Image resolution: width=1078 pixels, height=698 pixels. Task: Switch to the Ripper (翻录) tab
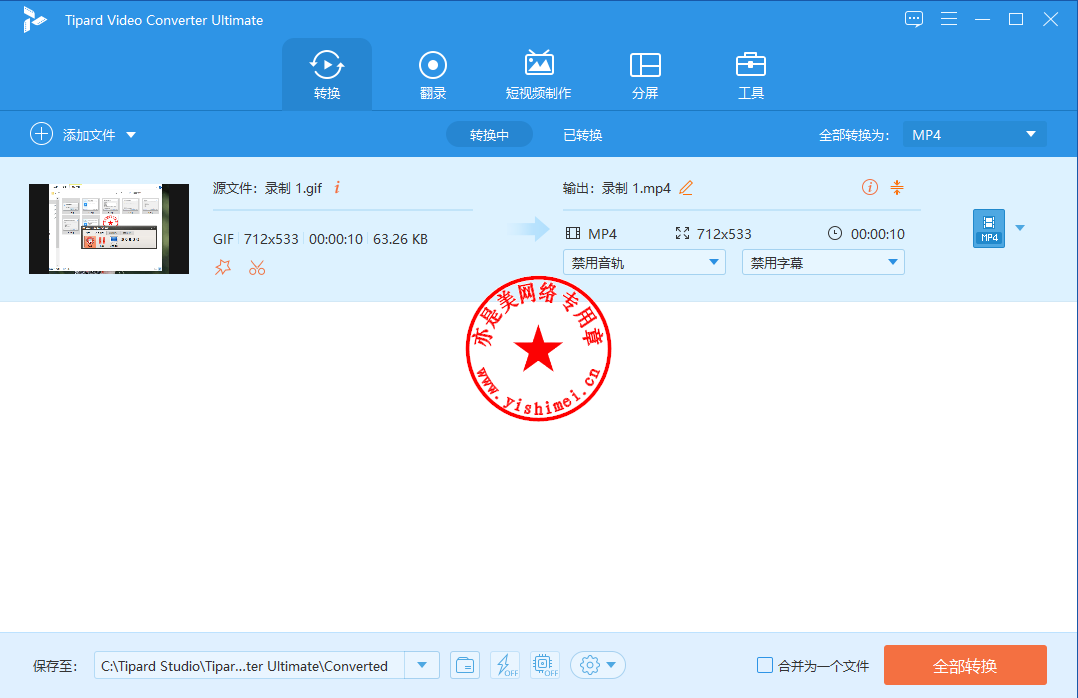432,74
